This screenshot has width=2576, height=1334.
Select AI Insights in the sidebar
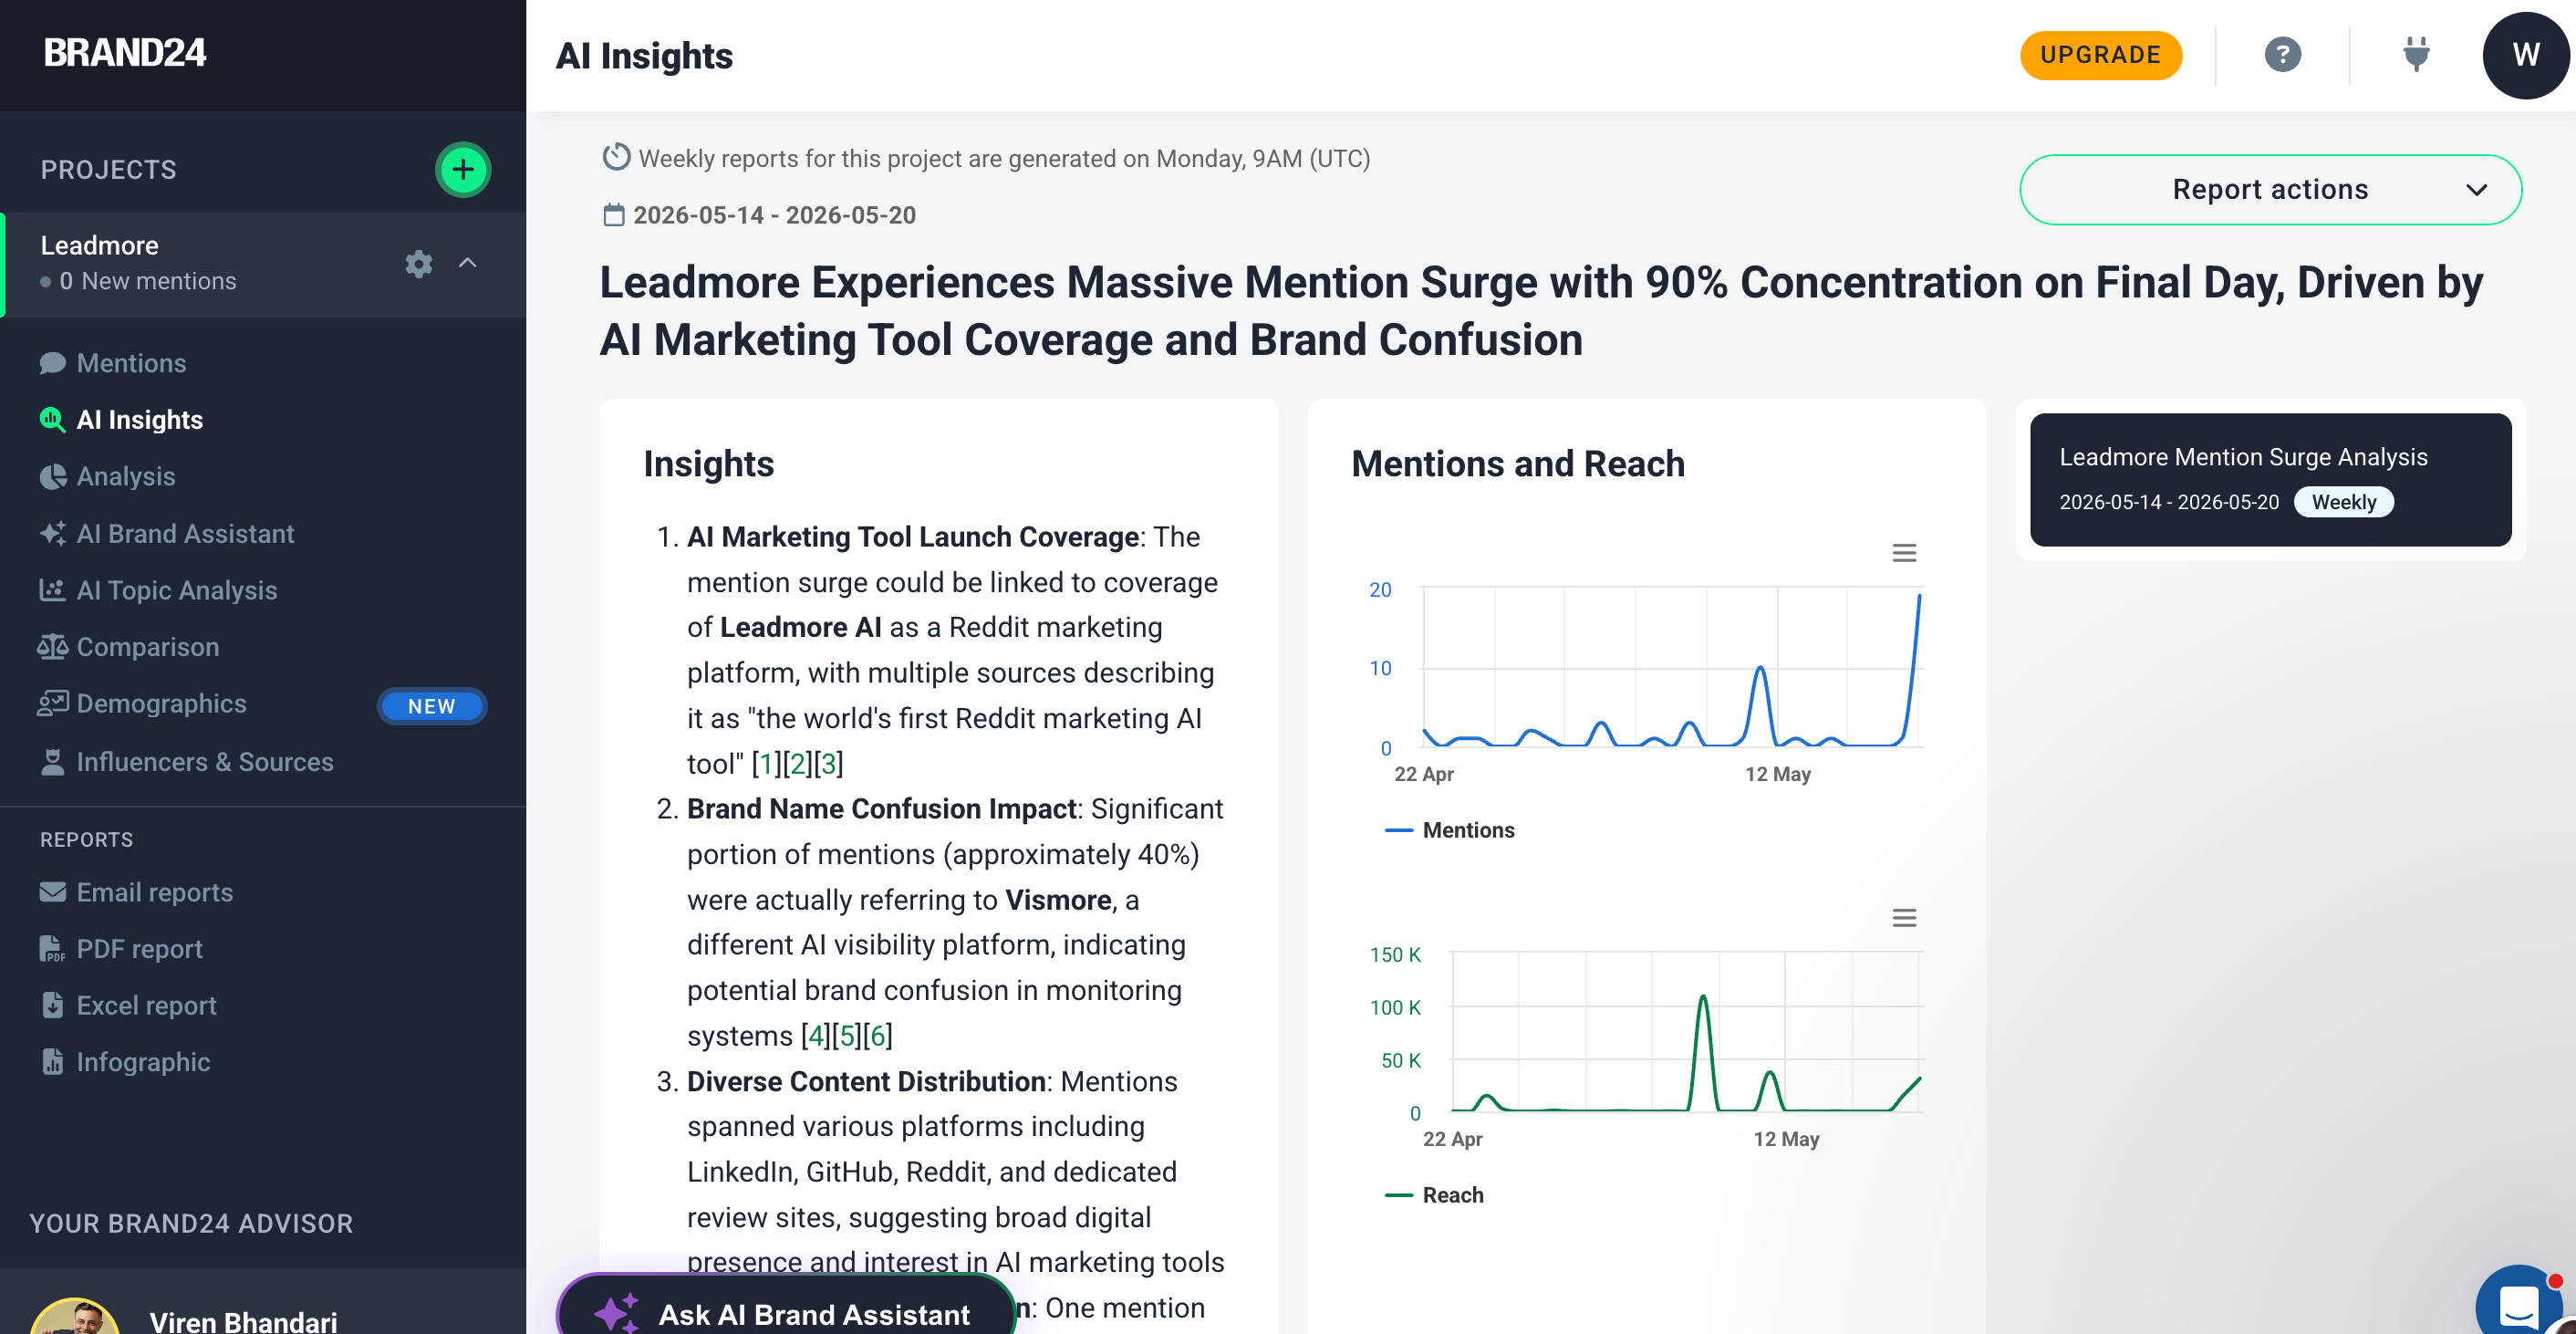coord(140,420)
